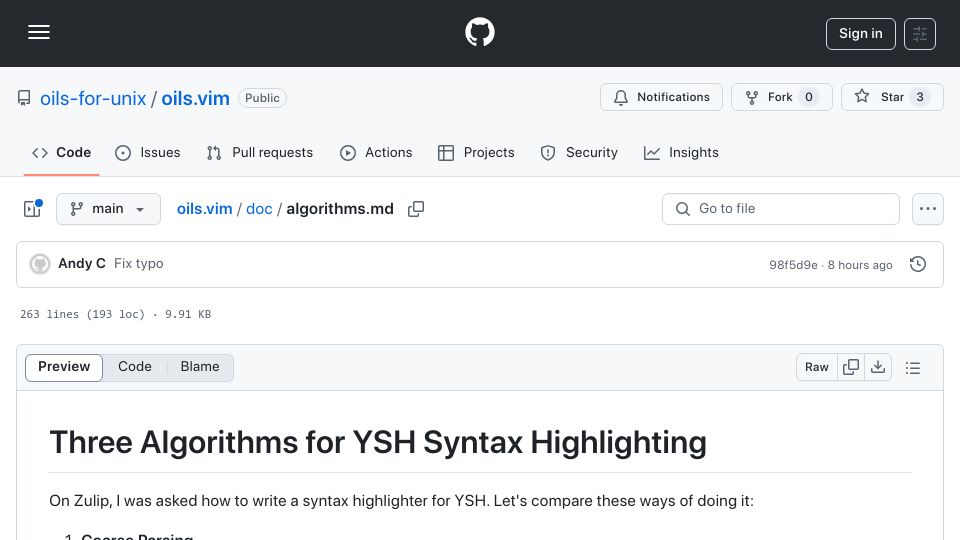The height and width of the screenshot is (540, 960).
Task: Switch to the Issues tab
Action: (148, 152)
